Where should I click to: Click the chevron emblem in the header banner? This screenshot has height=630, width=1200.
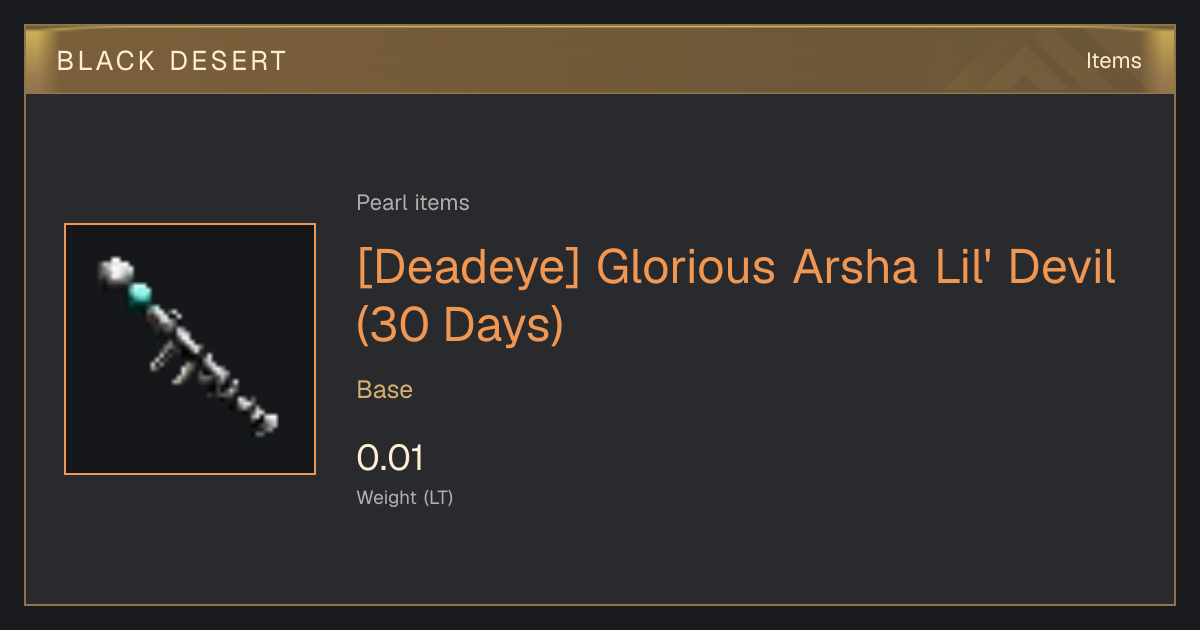click(x=1030, y=60)
